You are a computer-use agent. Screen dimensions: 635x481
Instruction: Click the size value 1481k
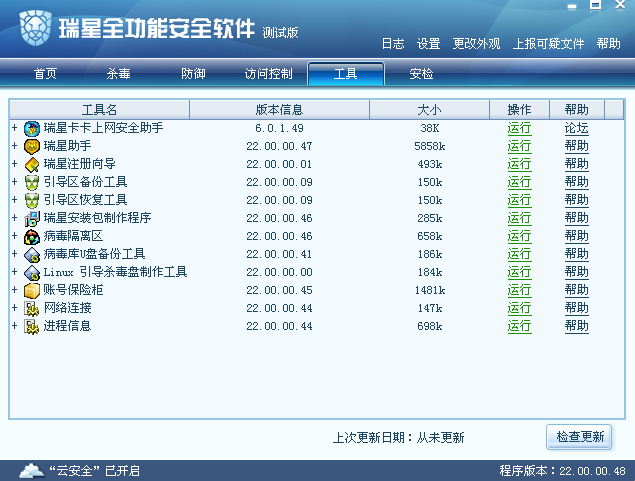tap(430, 290)
